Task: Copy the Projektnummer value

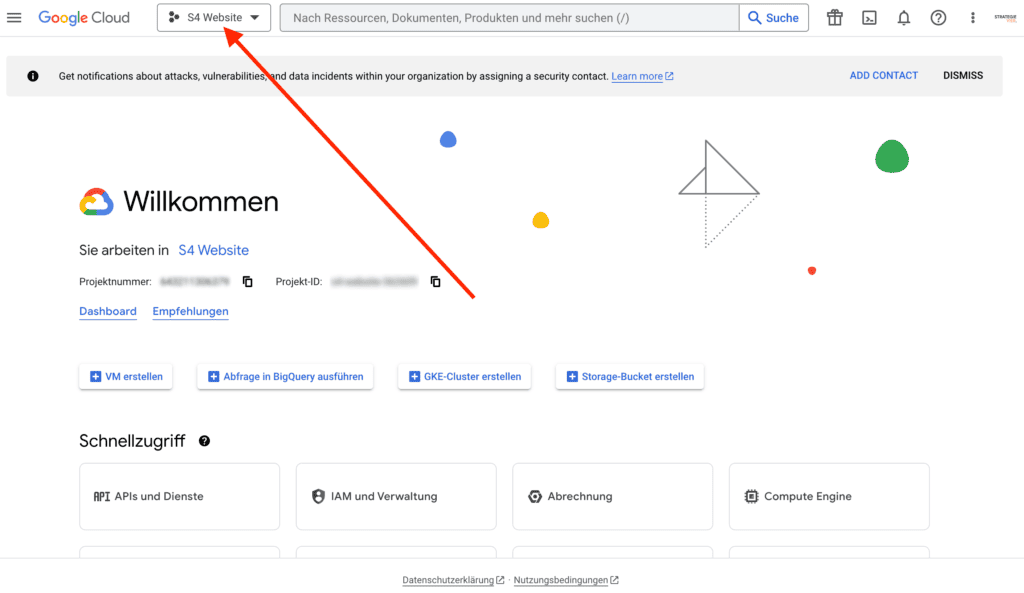Action: point(248,281)
